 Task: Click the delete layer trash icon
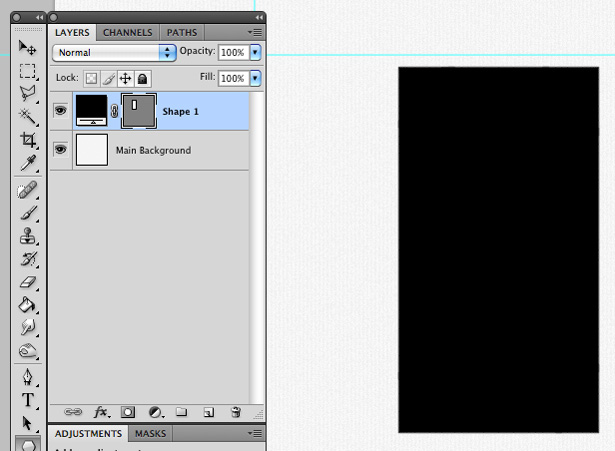(236, 412)
